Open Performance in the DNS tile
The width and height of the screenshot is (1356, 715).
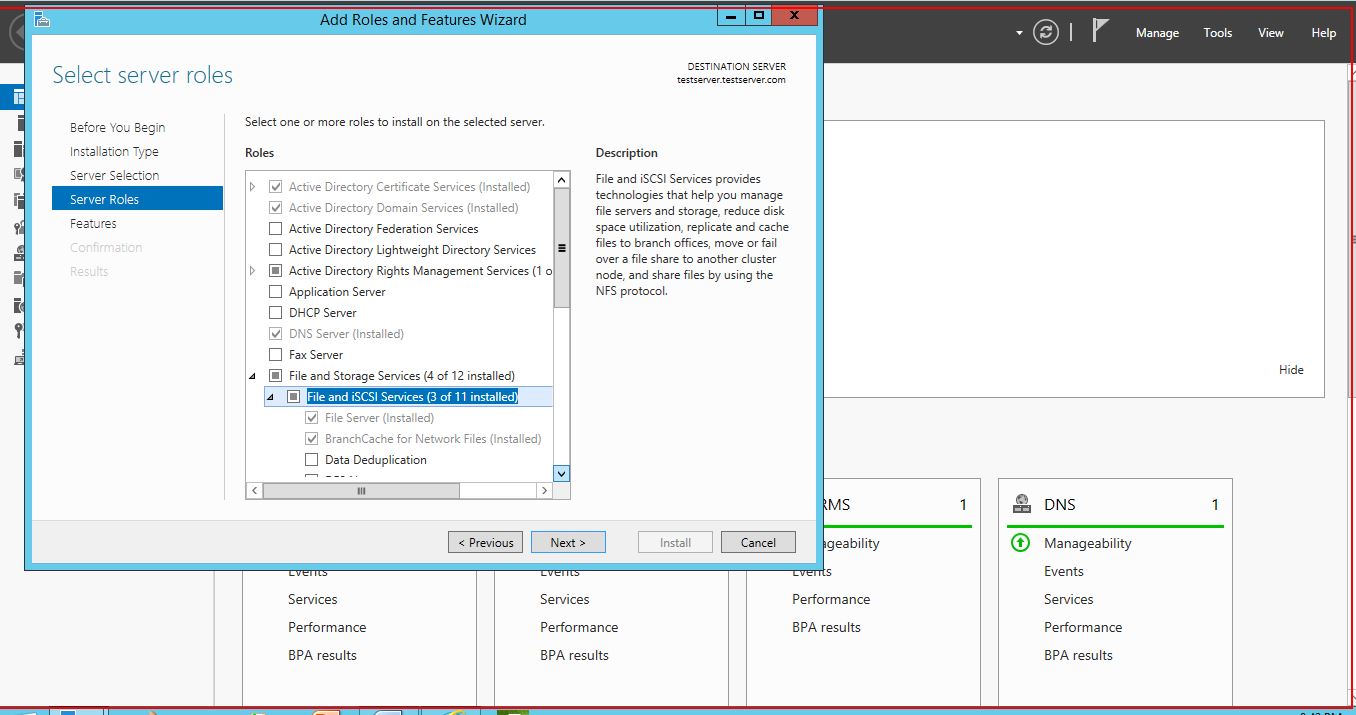pos(1083,628)
